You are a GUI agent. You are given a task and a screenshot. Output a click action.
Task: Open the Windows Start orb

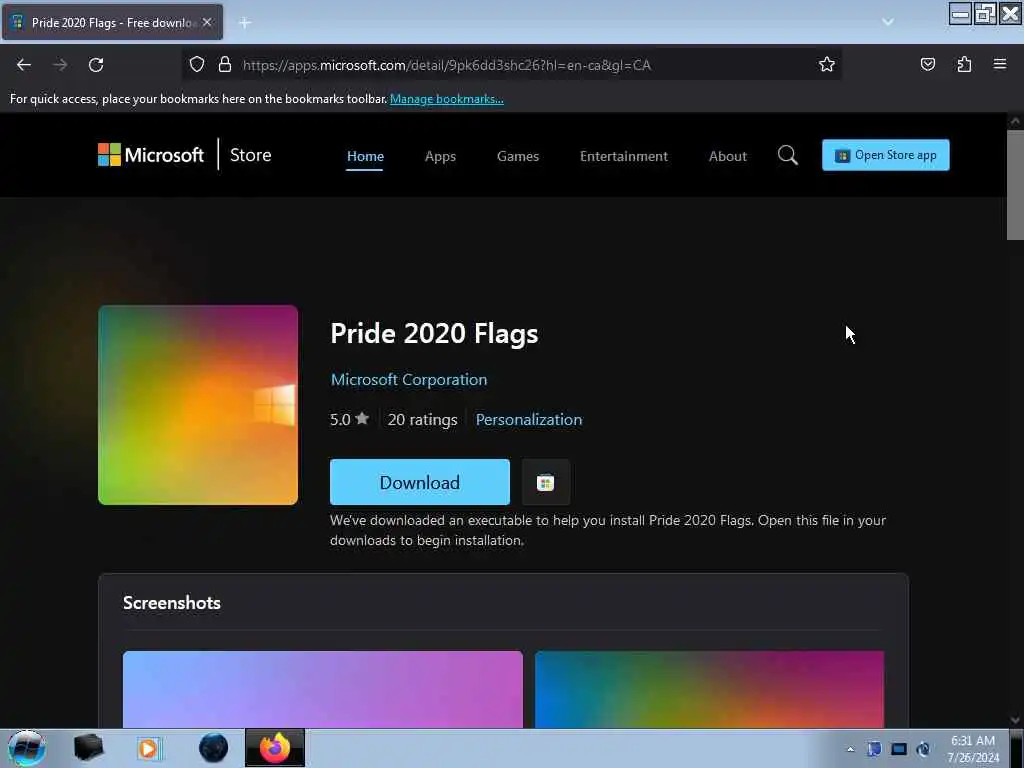[x=26, y=748]
